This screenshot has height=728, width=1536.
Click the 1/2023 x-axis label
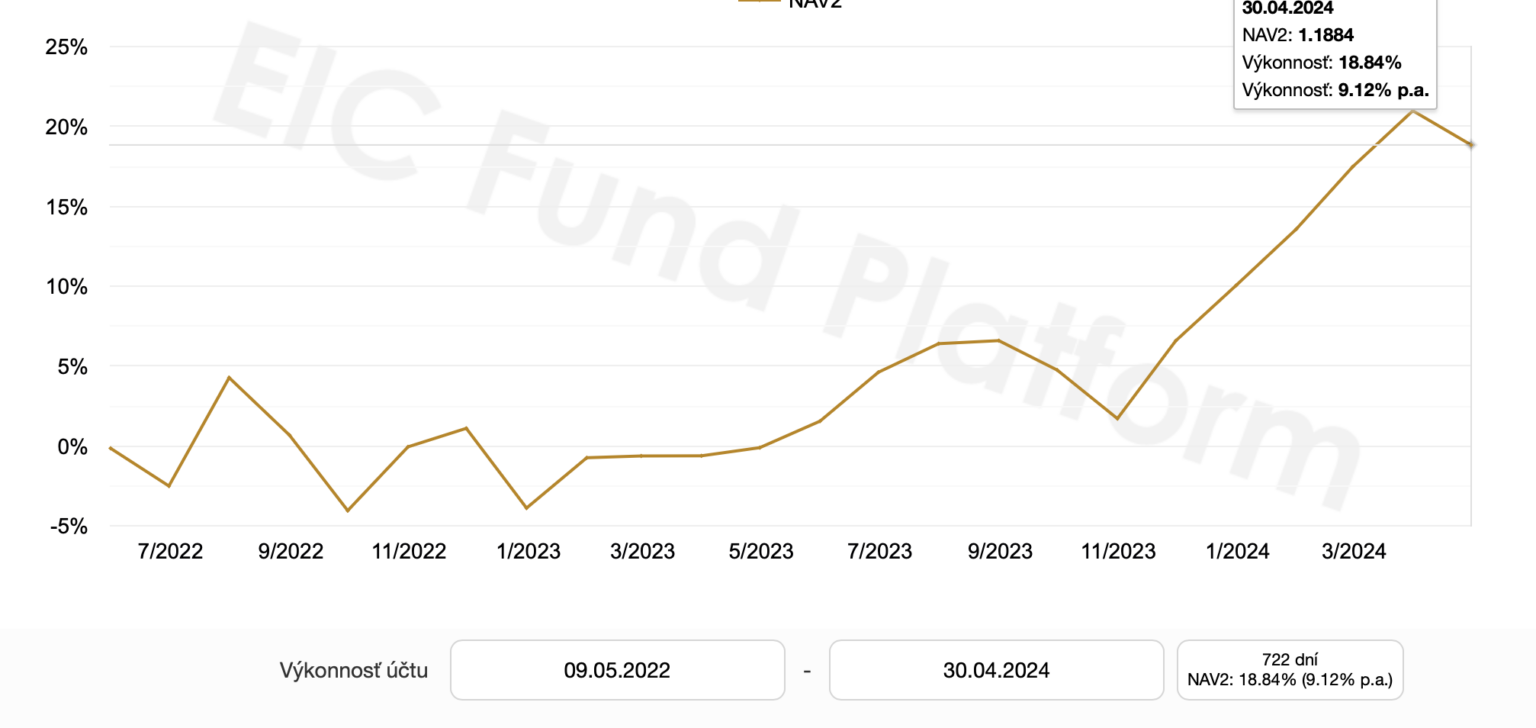coord(526,551)
